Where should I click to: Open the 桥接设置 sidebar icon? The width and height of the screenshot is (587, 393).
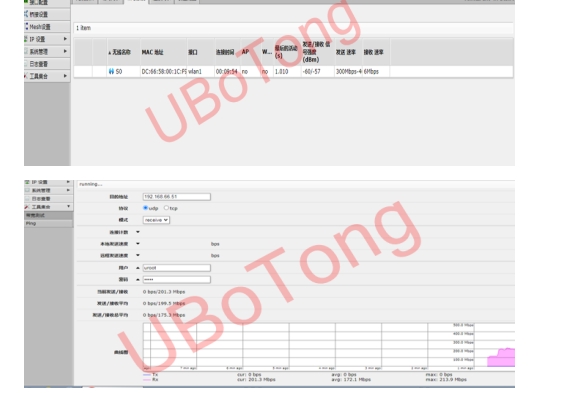(26, 14)
